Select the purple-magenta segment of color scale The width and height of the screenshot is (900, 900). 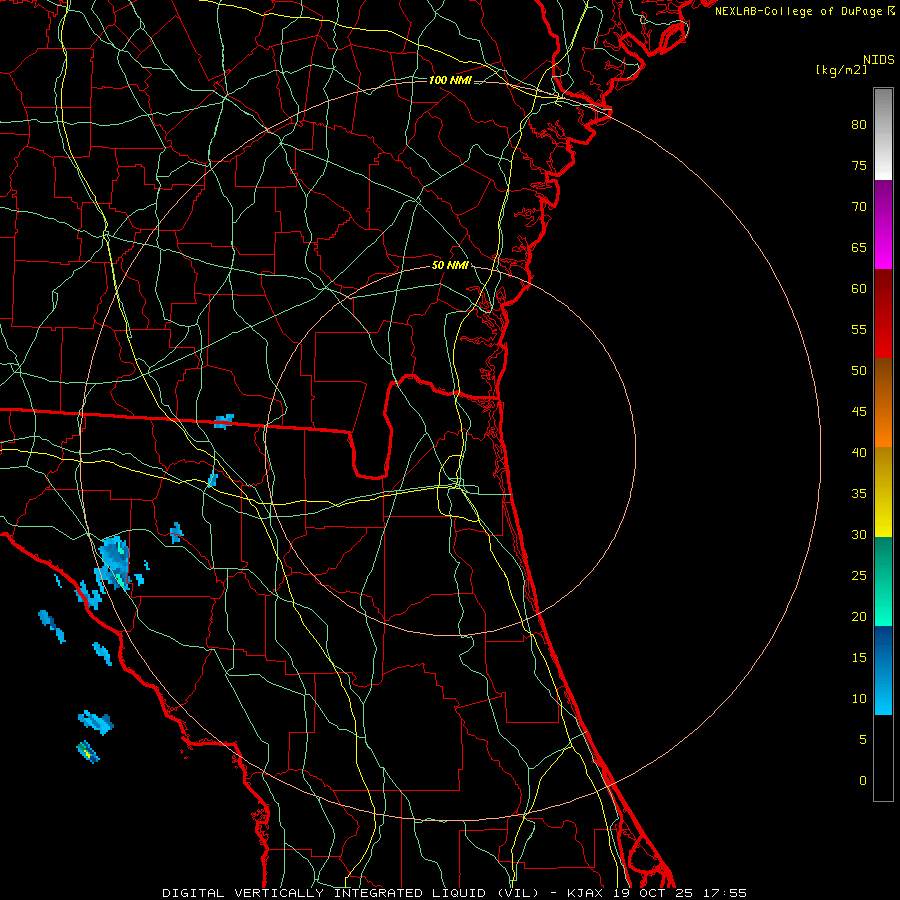(883, 224)
